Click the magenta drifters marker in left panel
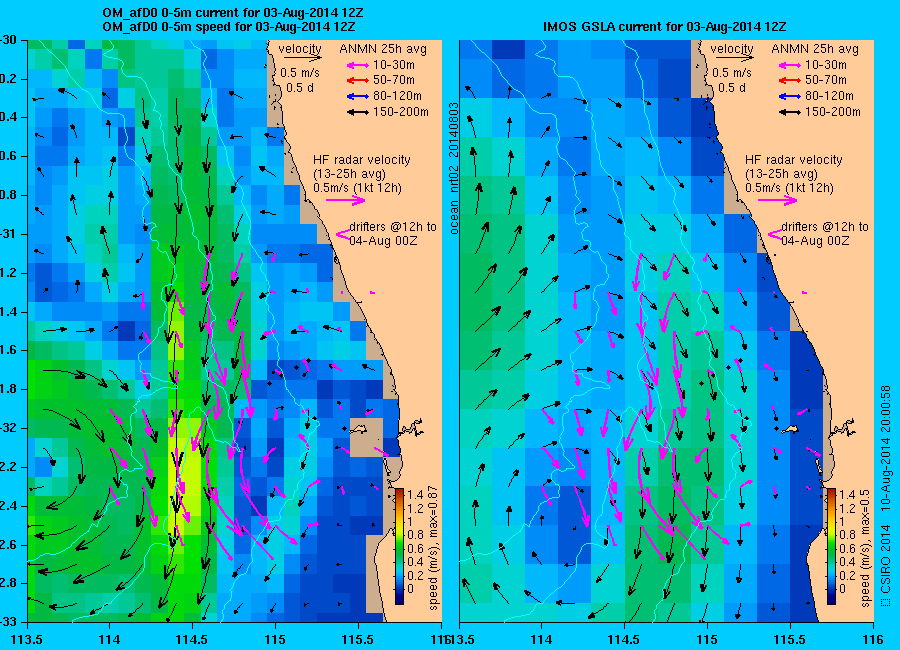Viewport: 900px width, 650px height. 343,234
